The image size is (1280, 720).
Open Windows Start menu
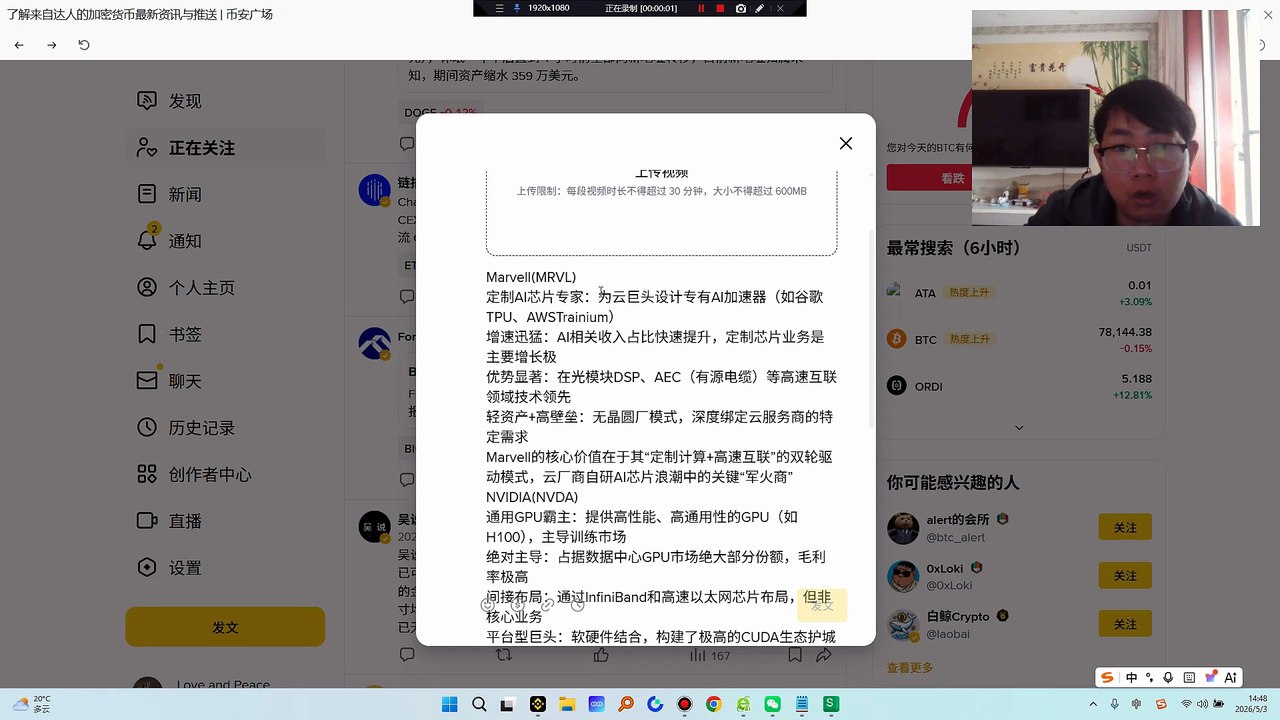point(450,704)
